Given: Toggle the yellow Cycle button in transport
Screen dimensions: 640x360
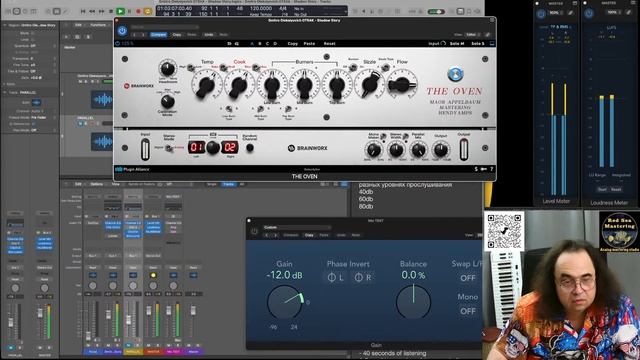Looking at the screenshot, I should click(x=147, y=11).
